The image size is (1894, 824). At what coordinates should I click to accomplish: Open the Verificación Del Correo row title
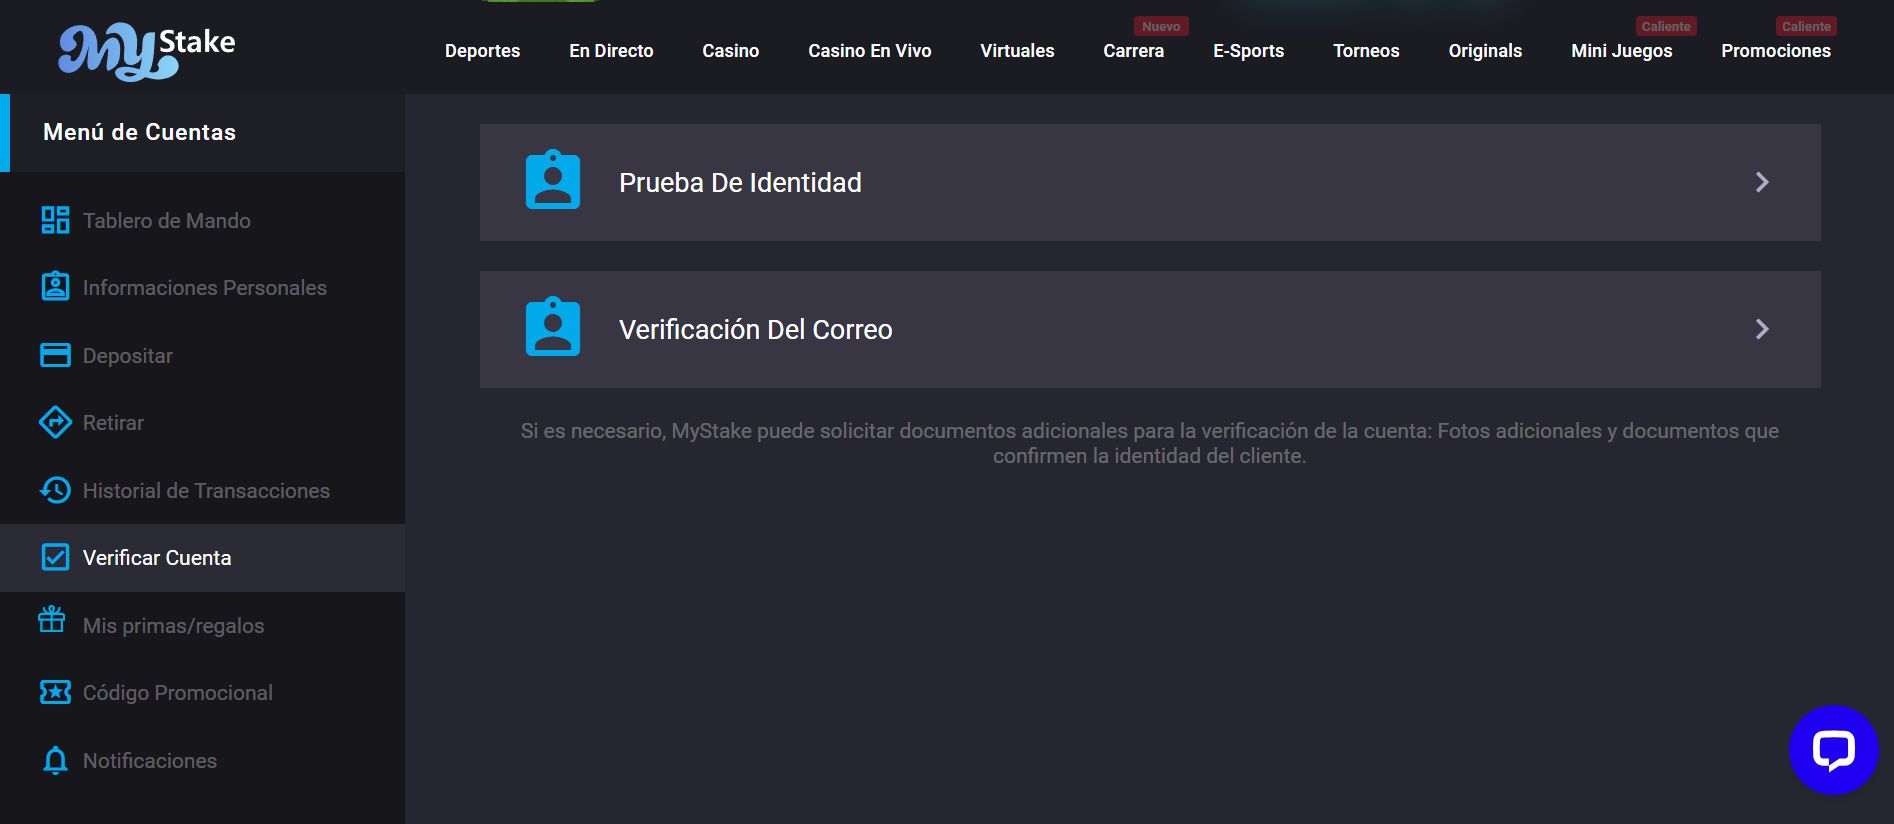[x=755, y=330]
